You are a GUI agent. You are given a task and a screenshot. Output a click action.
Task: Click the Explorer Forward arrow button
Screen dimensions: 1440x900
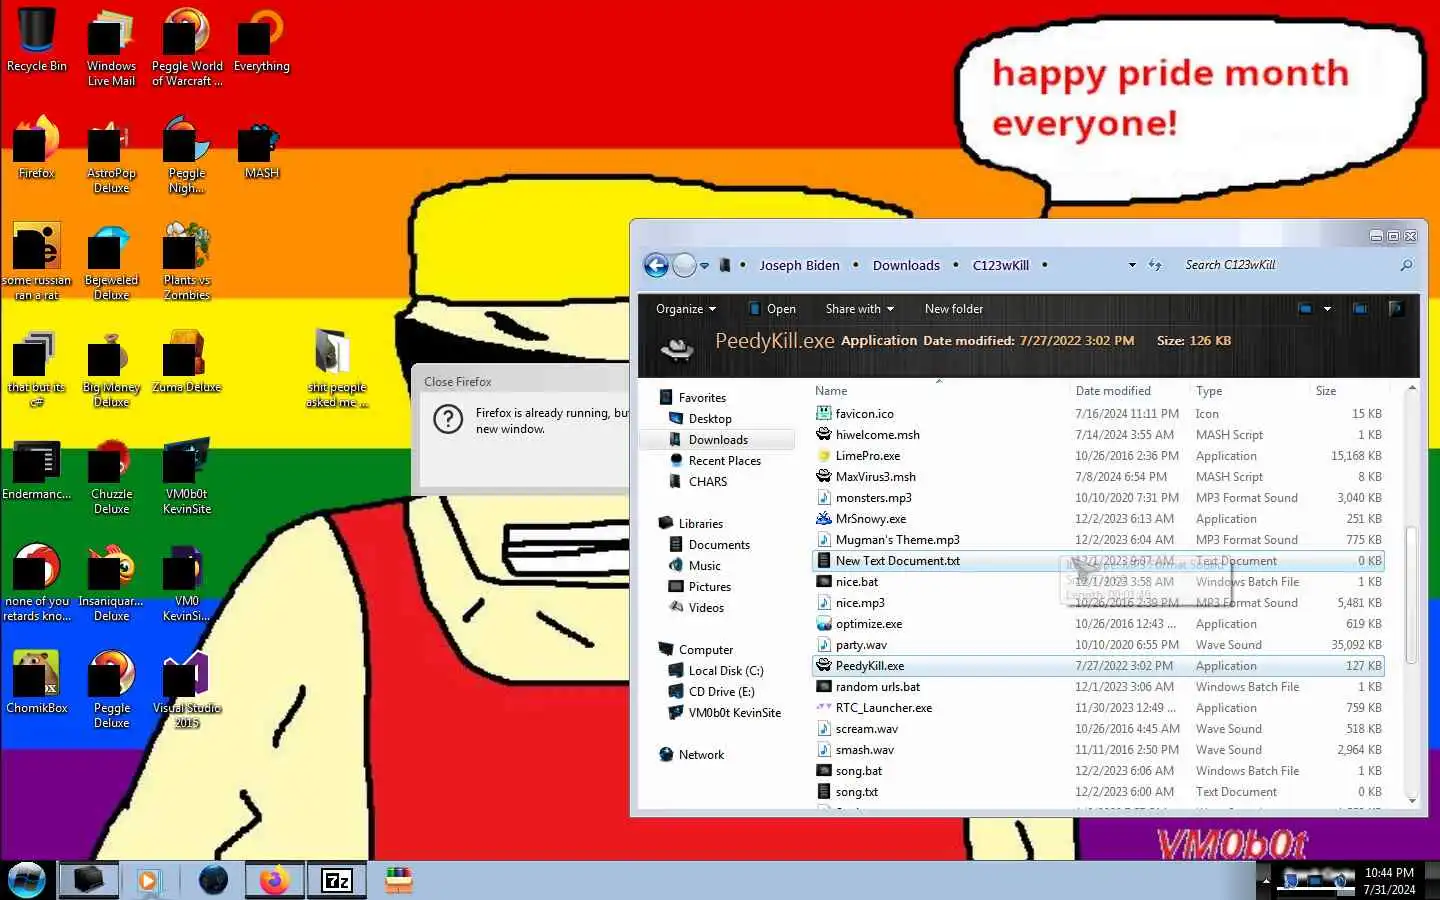click(x=684, y=265)
